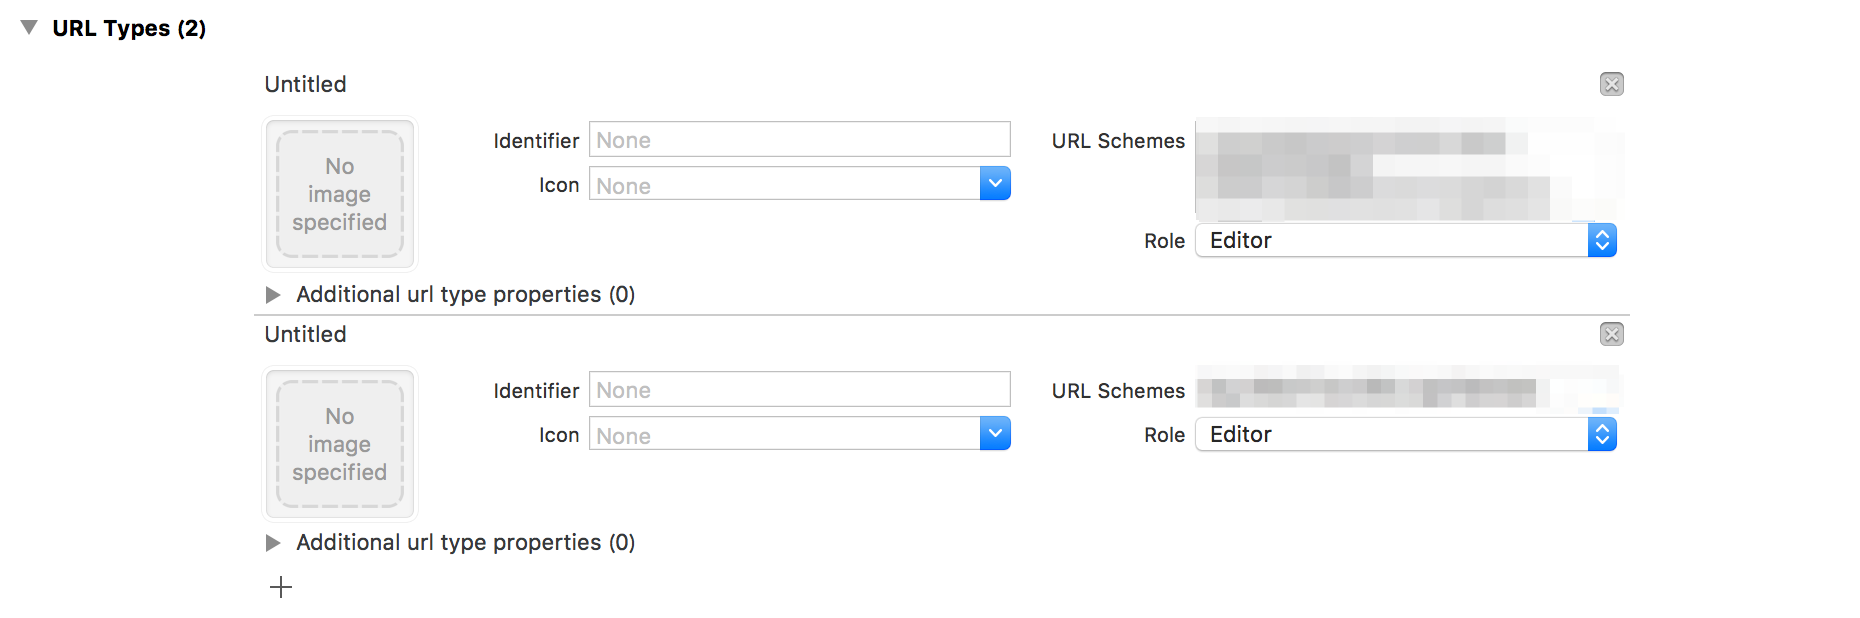Click the first Identifier text field
The image size is (1860, 618).
point(799,140)
